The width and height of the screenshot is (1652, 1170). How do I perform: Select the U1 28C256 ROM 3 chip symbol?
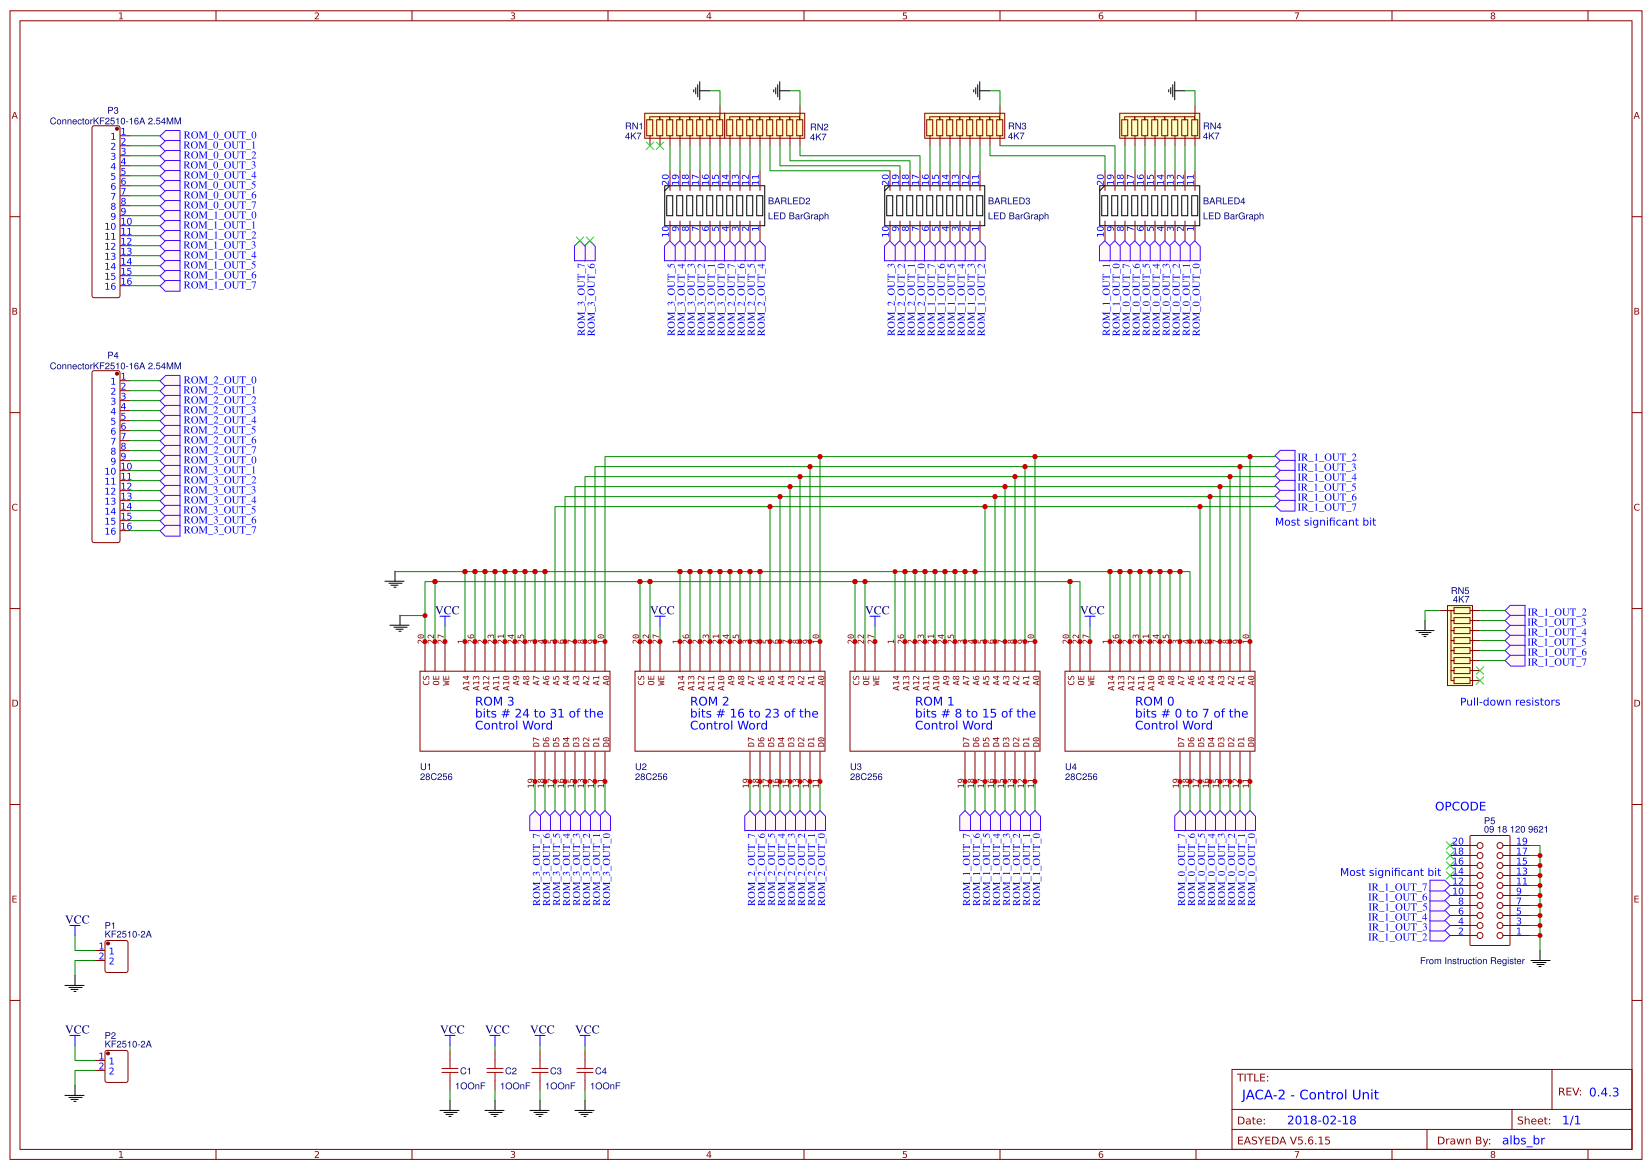515,713
